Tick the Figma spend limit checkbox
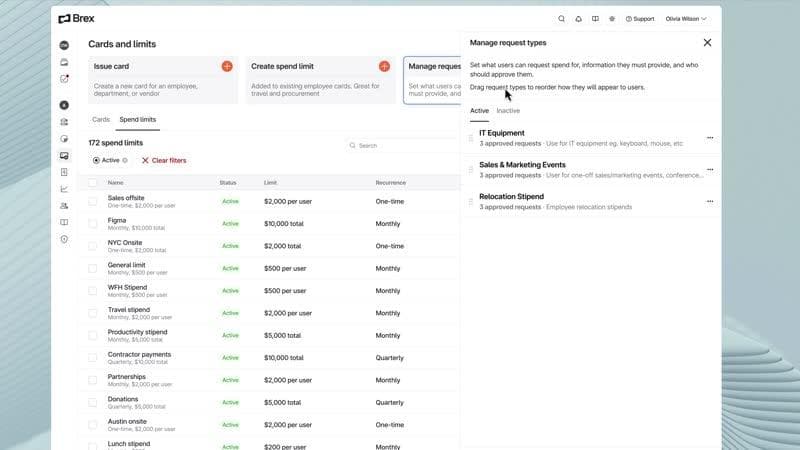Image resolution: width=800 pixels, height=450 pixels. point(93,223)
